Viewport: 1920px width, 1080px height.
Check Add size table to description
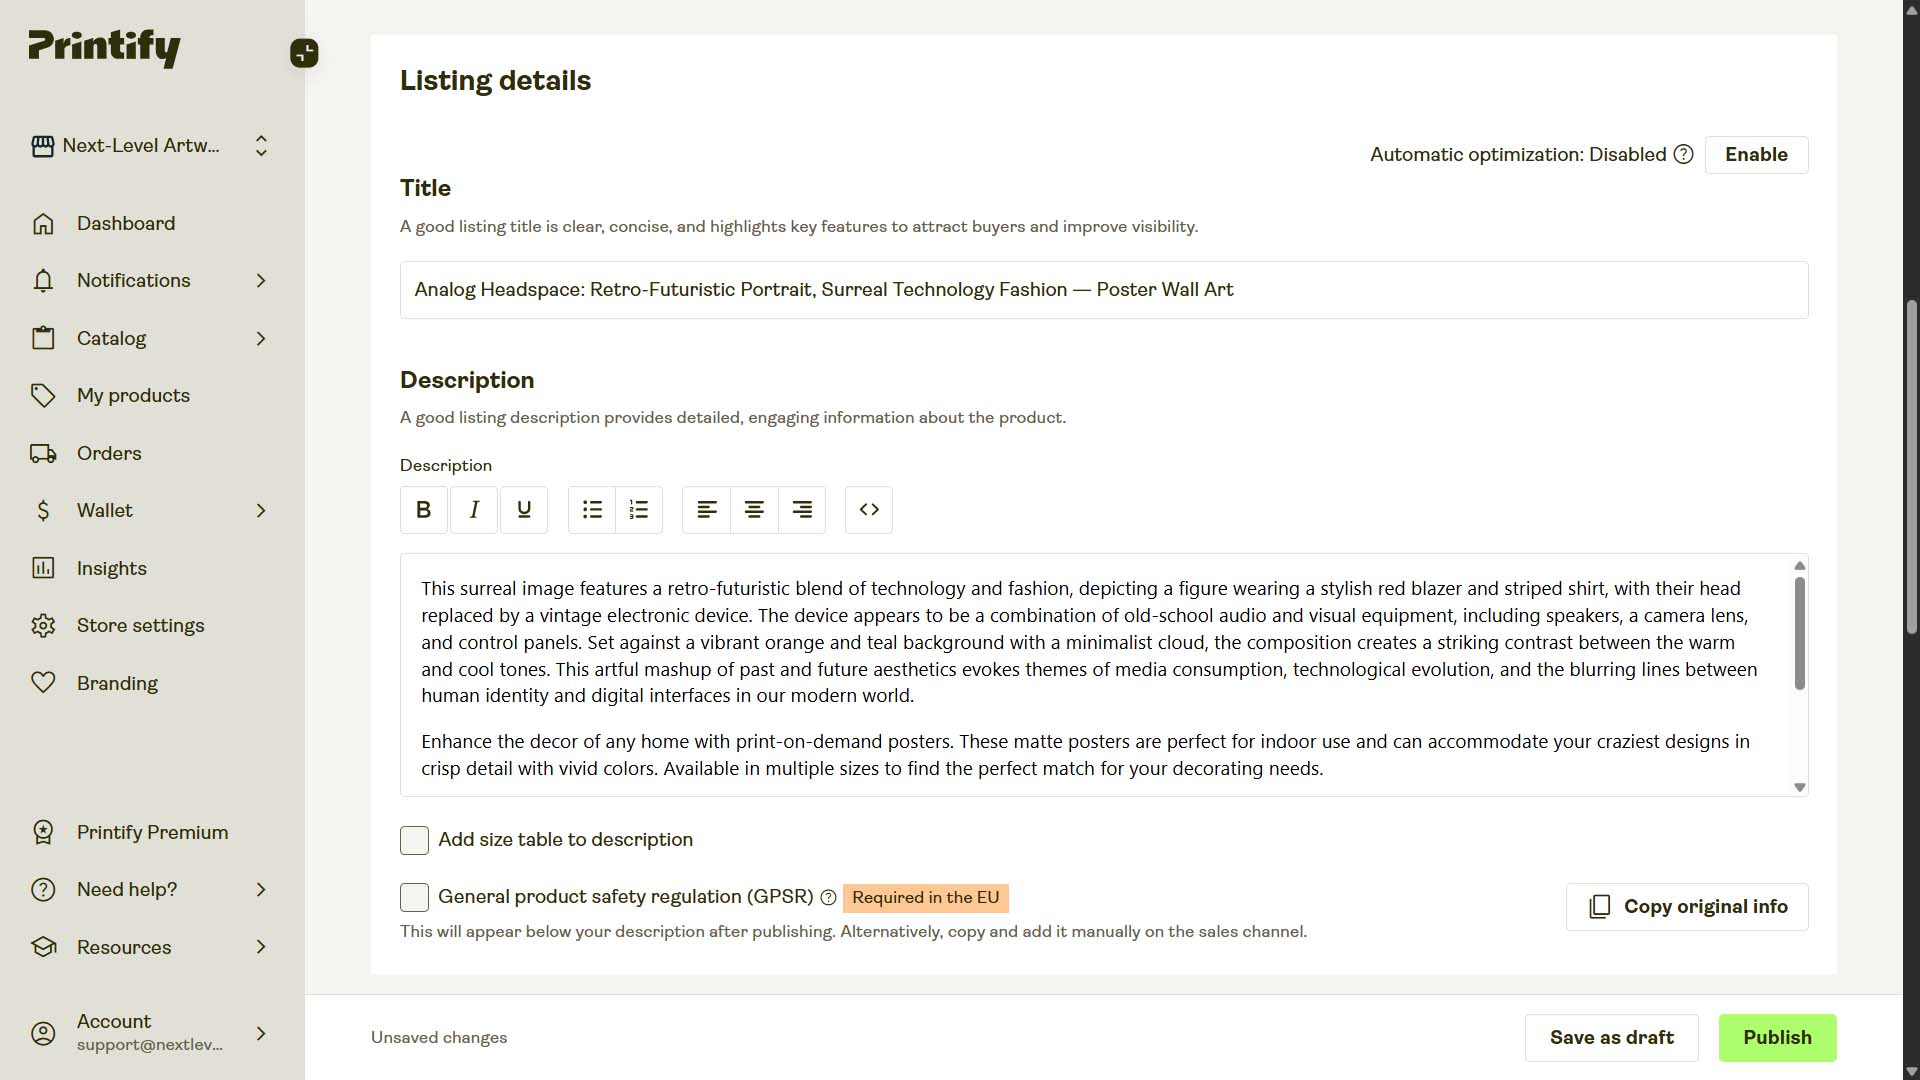point(414,840)
